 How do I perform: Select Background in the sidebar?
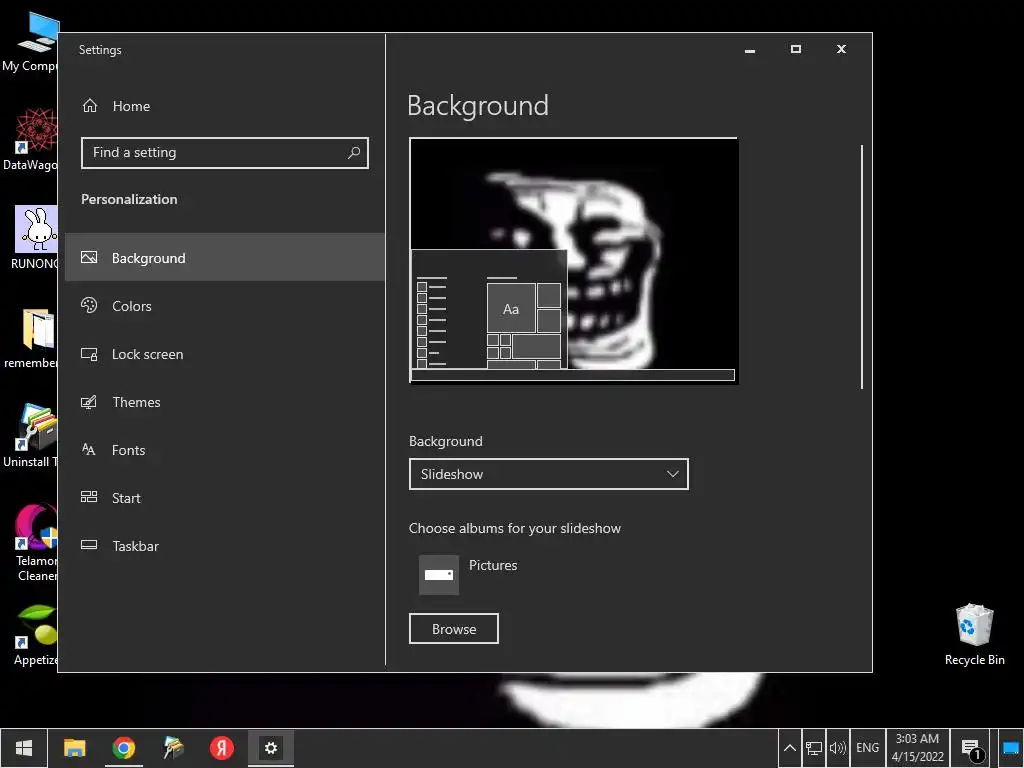click(x=225, y=257)
